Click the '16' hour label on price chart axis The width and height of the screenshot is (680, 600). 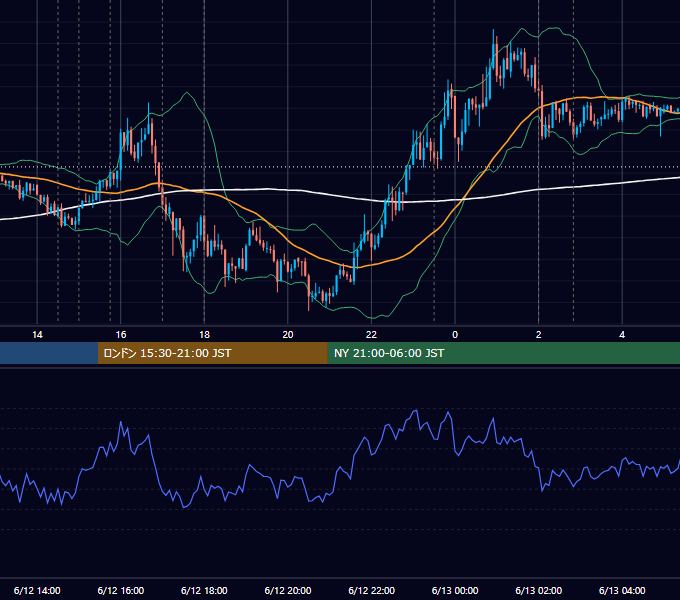pyautogui.click(x=121, y=335)
